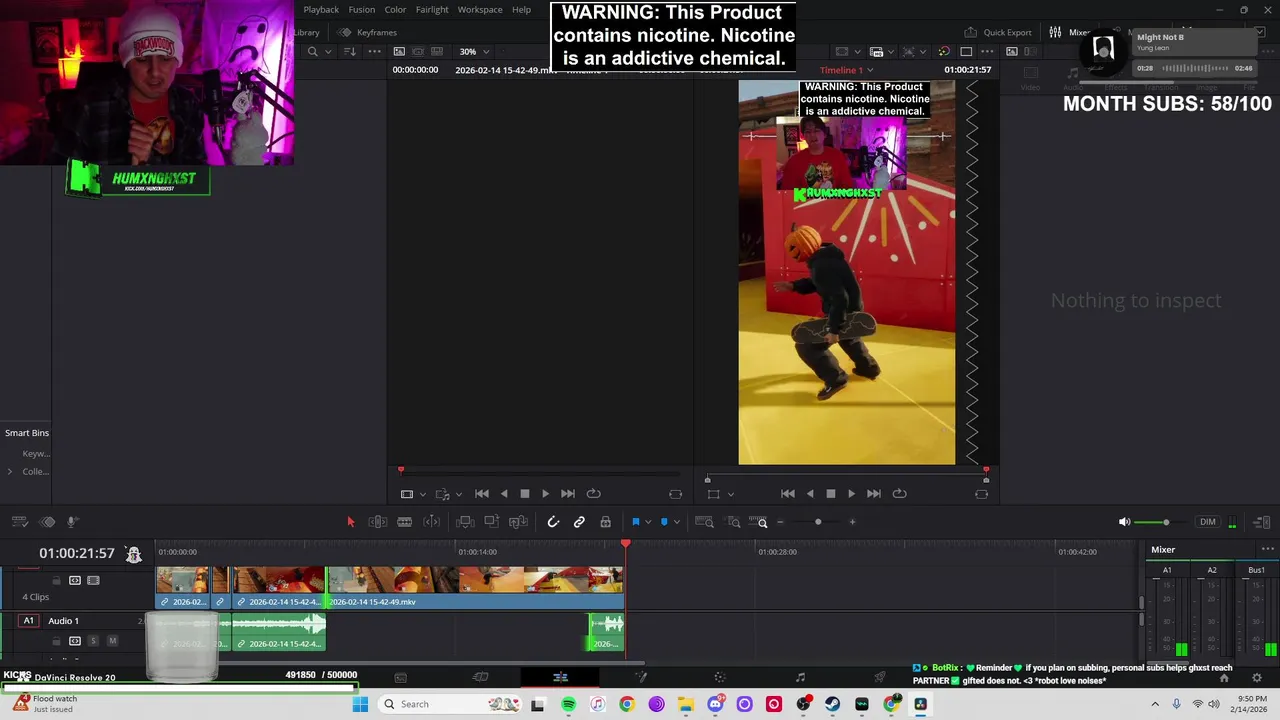Toggle auto track selector on Audio 1
Screen dimensions: 1280x720
pos(74,641)
